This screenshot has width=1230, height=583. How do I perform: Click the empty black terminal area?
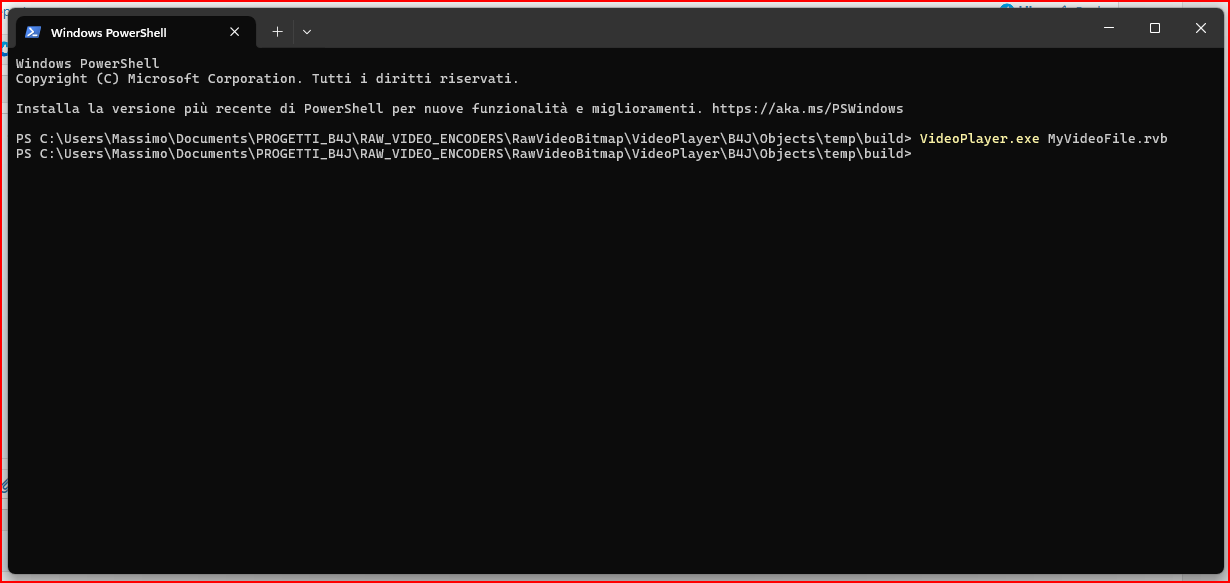615,370
